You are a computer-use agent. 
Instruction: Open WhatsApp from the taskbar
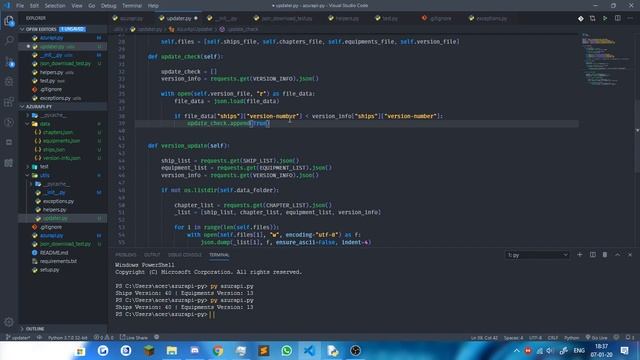pos(287,351)
